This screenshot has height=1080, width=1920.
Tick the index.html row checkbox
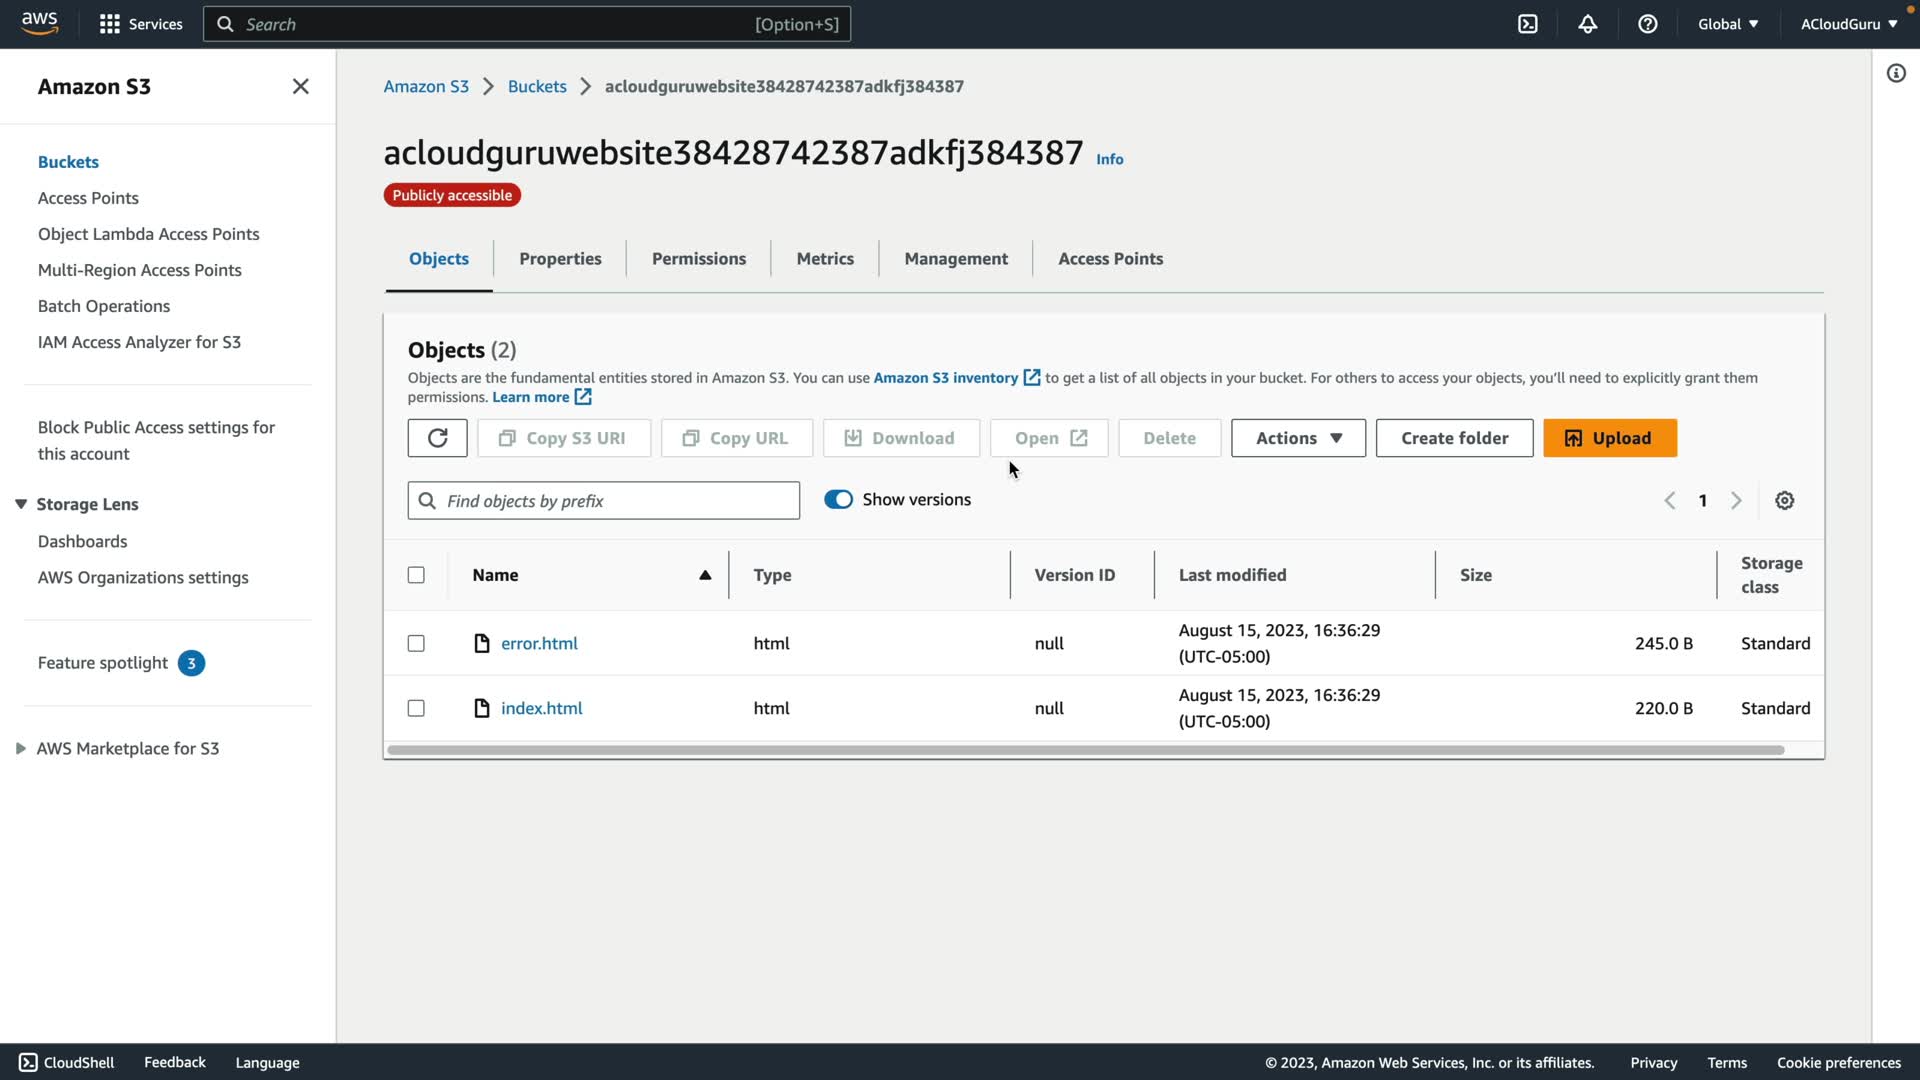416,708
